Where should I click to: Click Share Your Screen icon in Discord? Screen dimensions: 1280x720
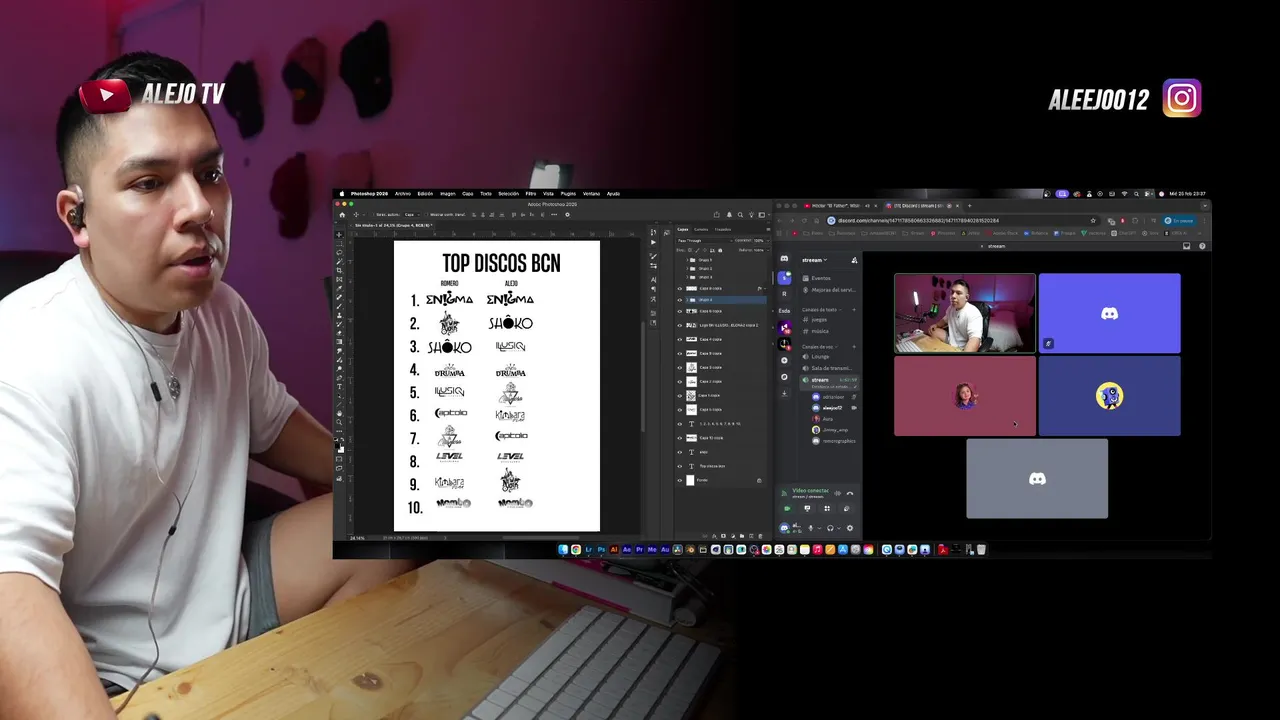[807, 508]
